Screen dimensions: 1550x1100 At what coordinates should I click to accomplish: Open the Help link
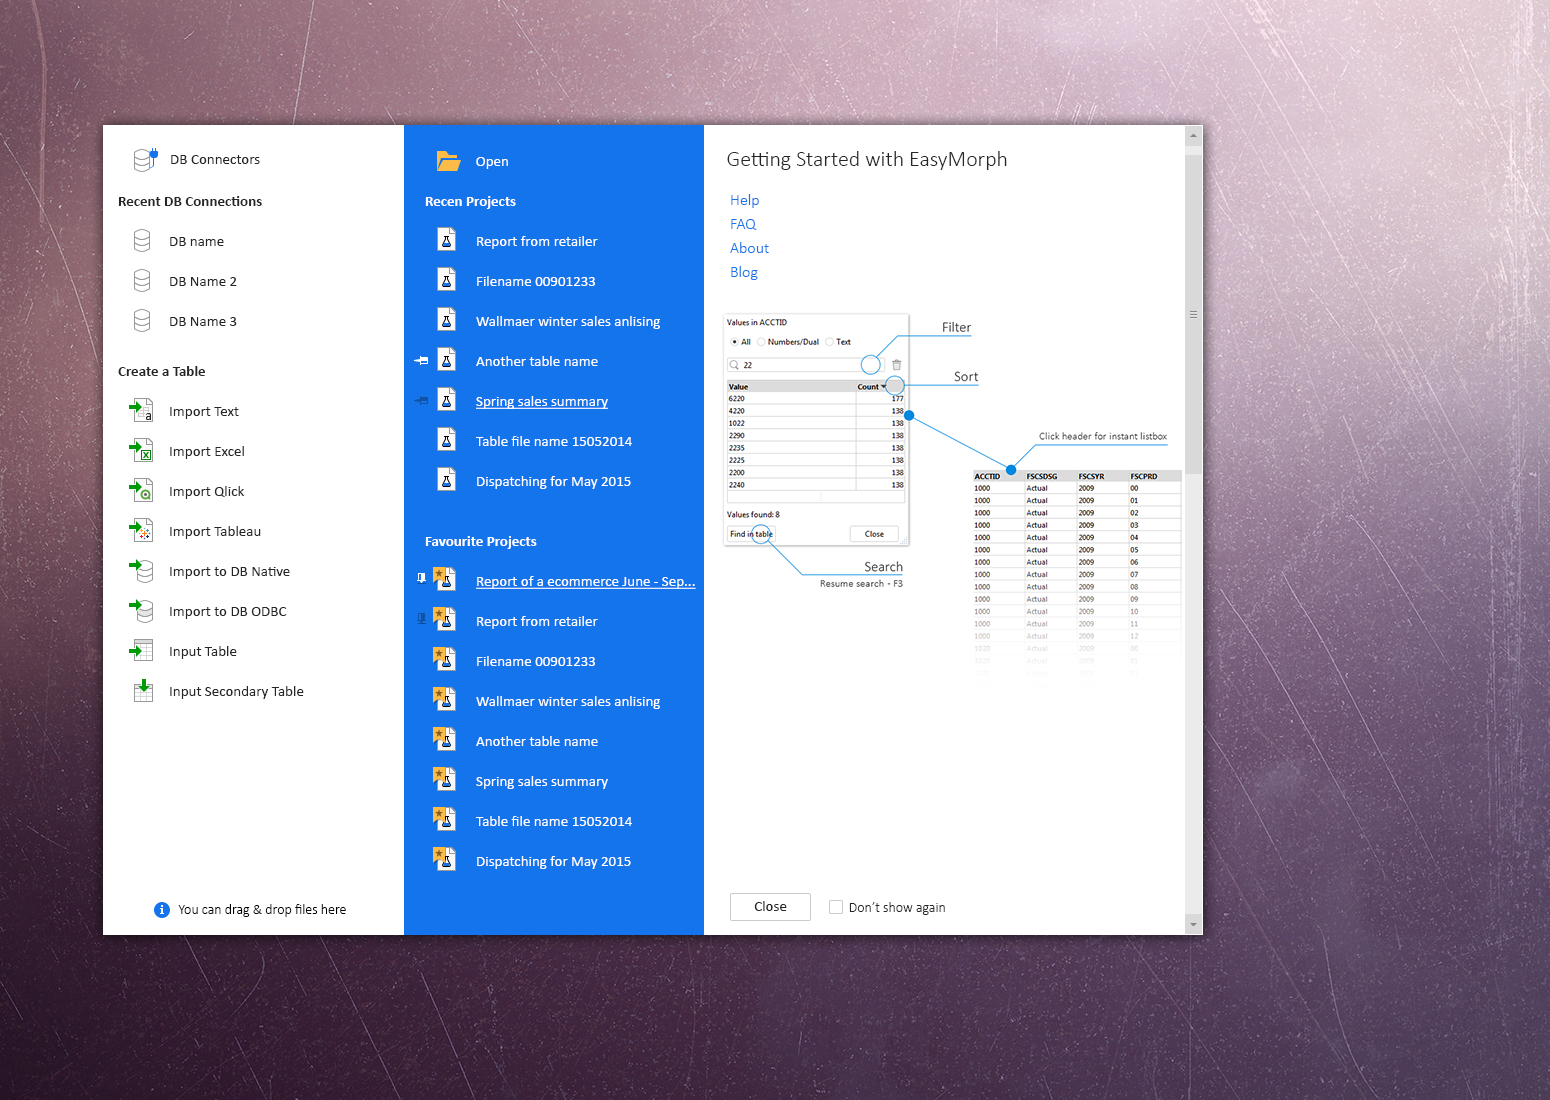[744, 200]
